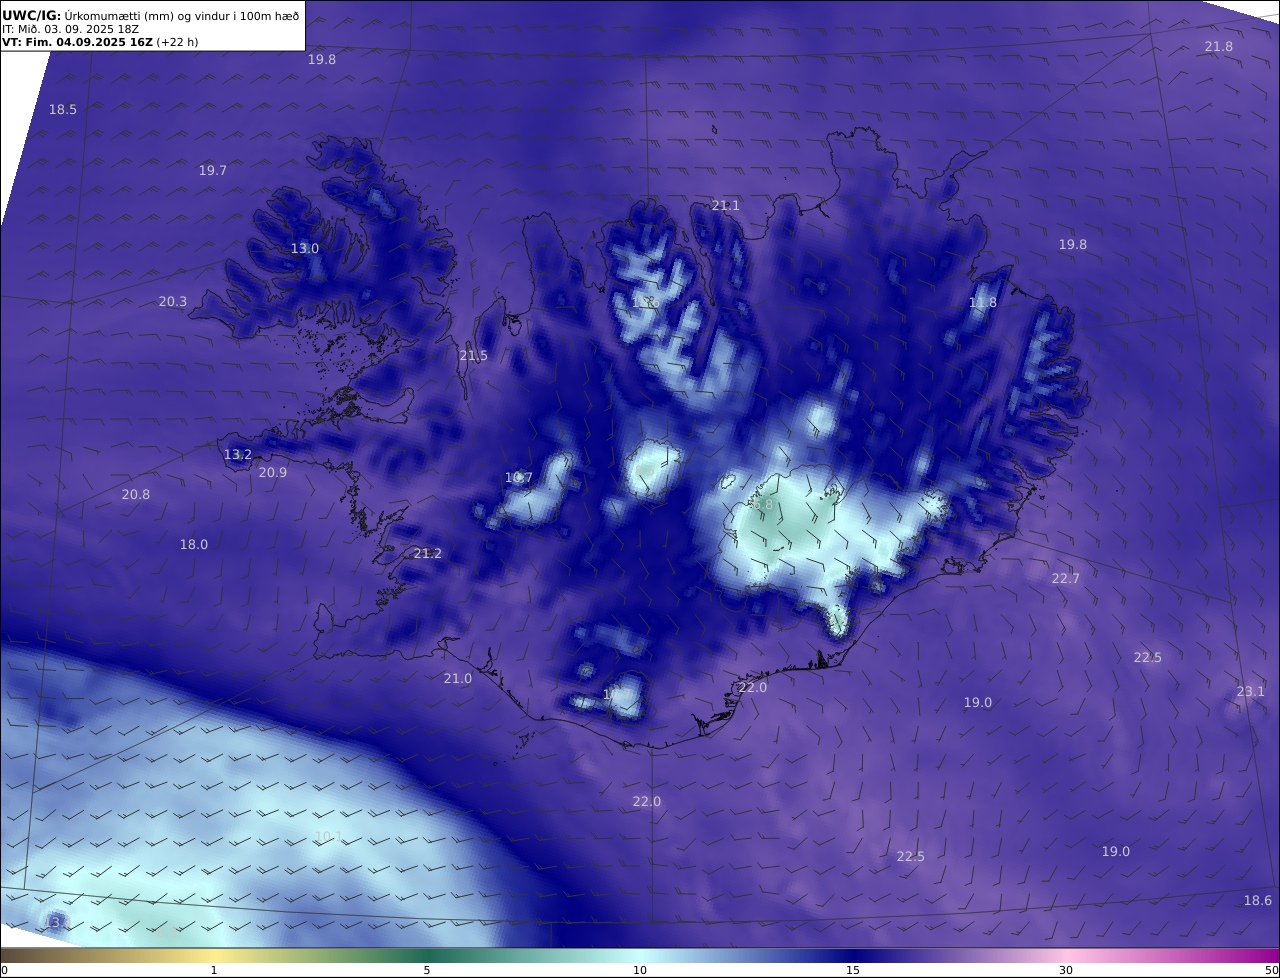
Task: Select the IT: Mið. 03. 09. 2025 18Z line
Action: [71, 29]
